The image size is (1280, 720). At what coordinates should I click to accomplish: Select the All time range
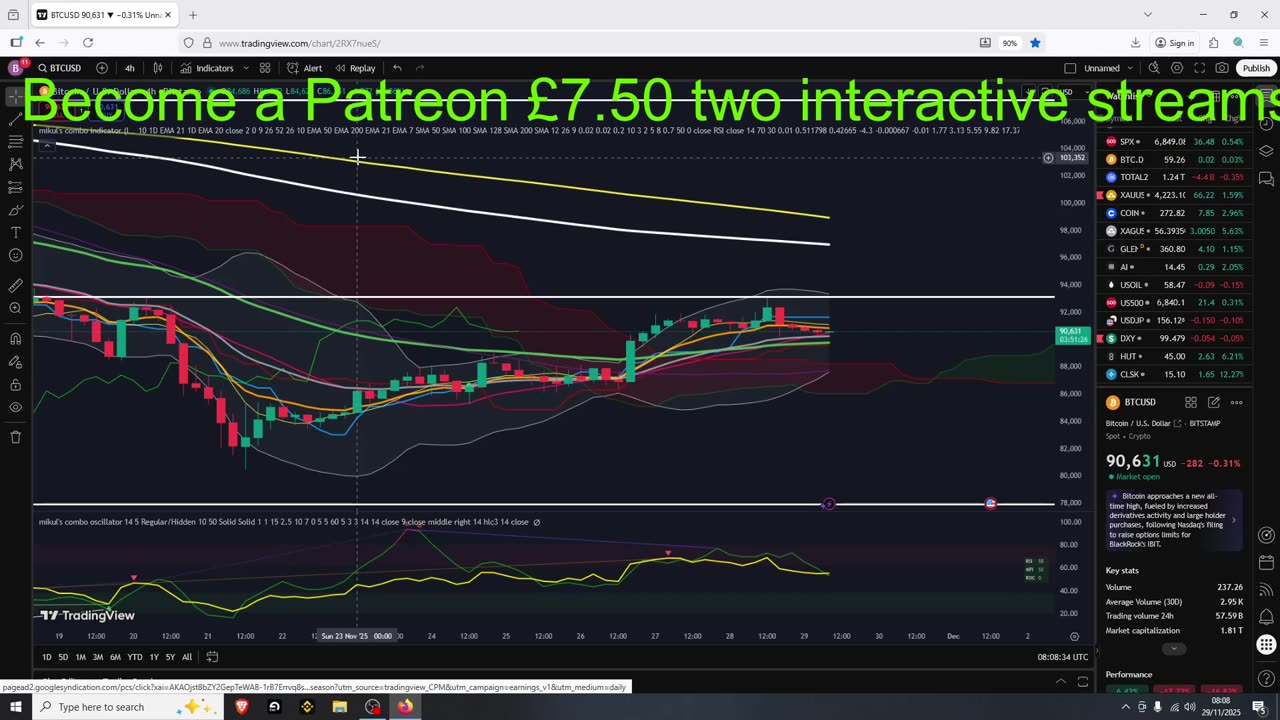coord(187,657)
